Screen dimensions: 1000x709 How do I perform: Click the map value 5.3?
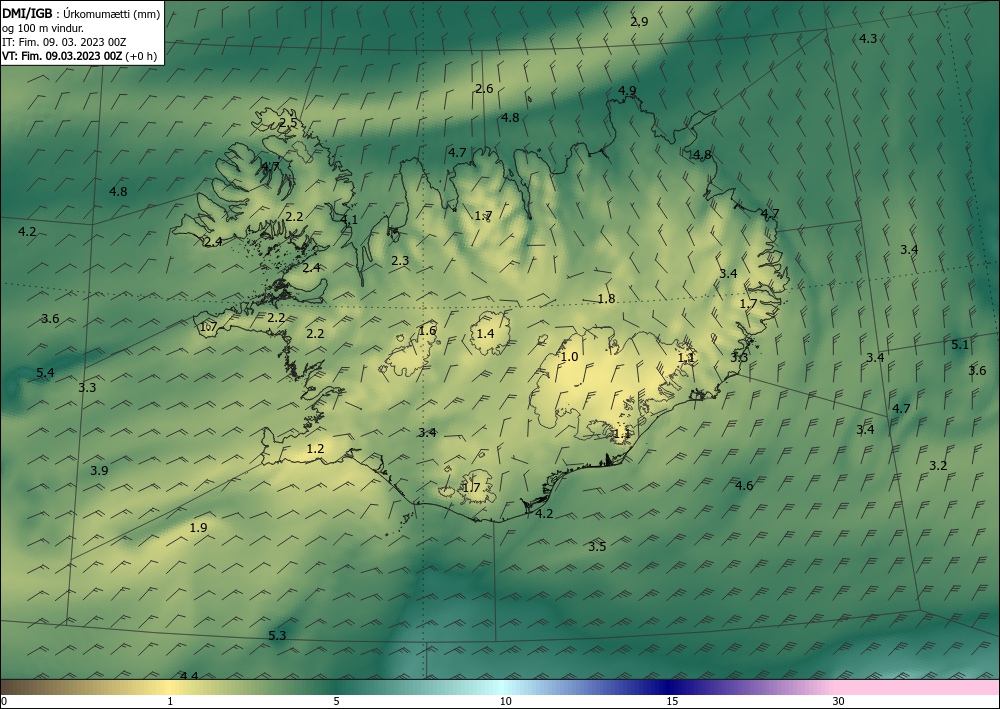tap(277, 636)
